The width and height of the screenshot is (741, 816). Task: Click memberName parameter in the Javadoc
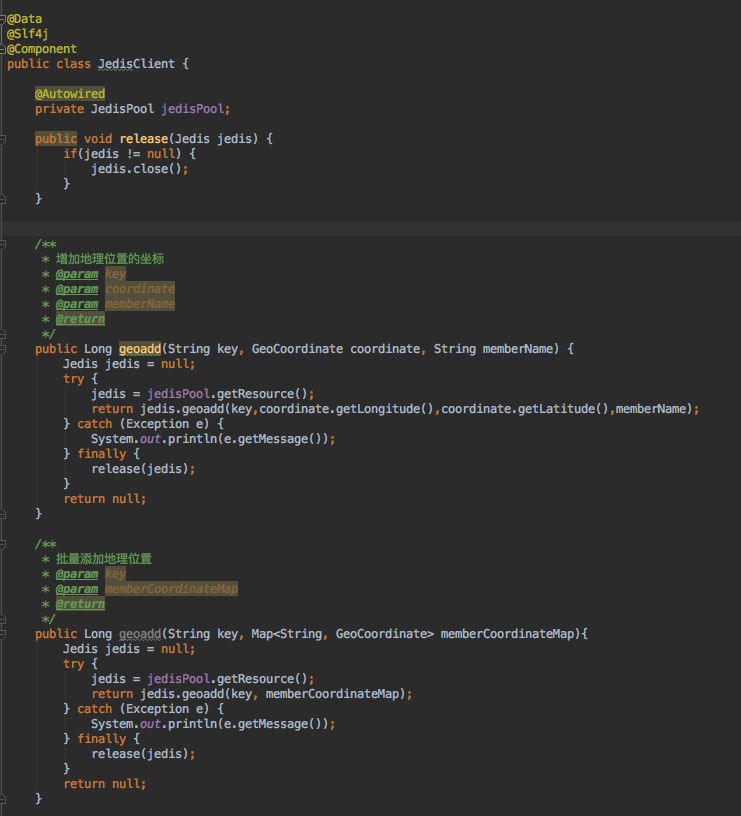(x=140, y=304)
